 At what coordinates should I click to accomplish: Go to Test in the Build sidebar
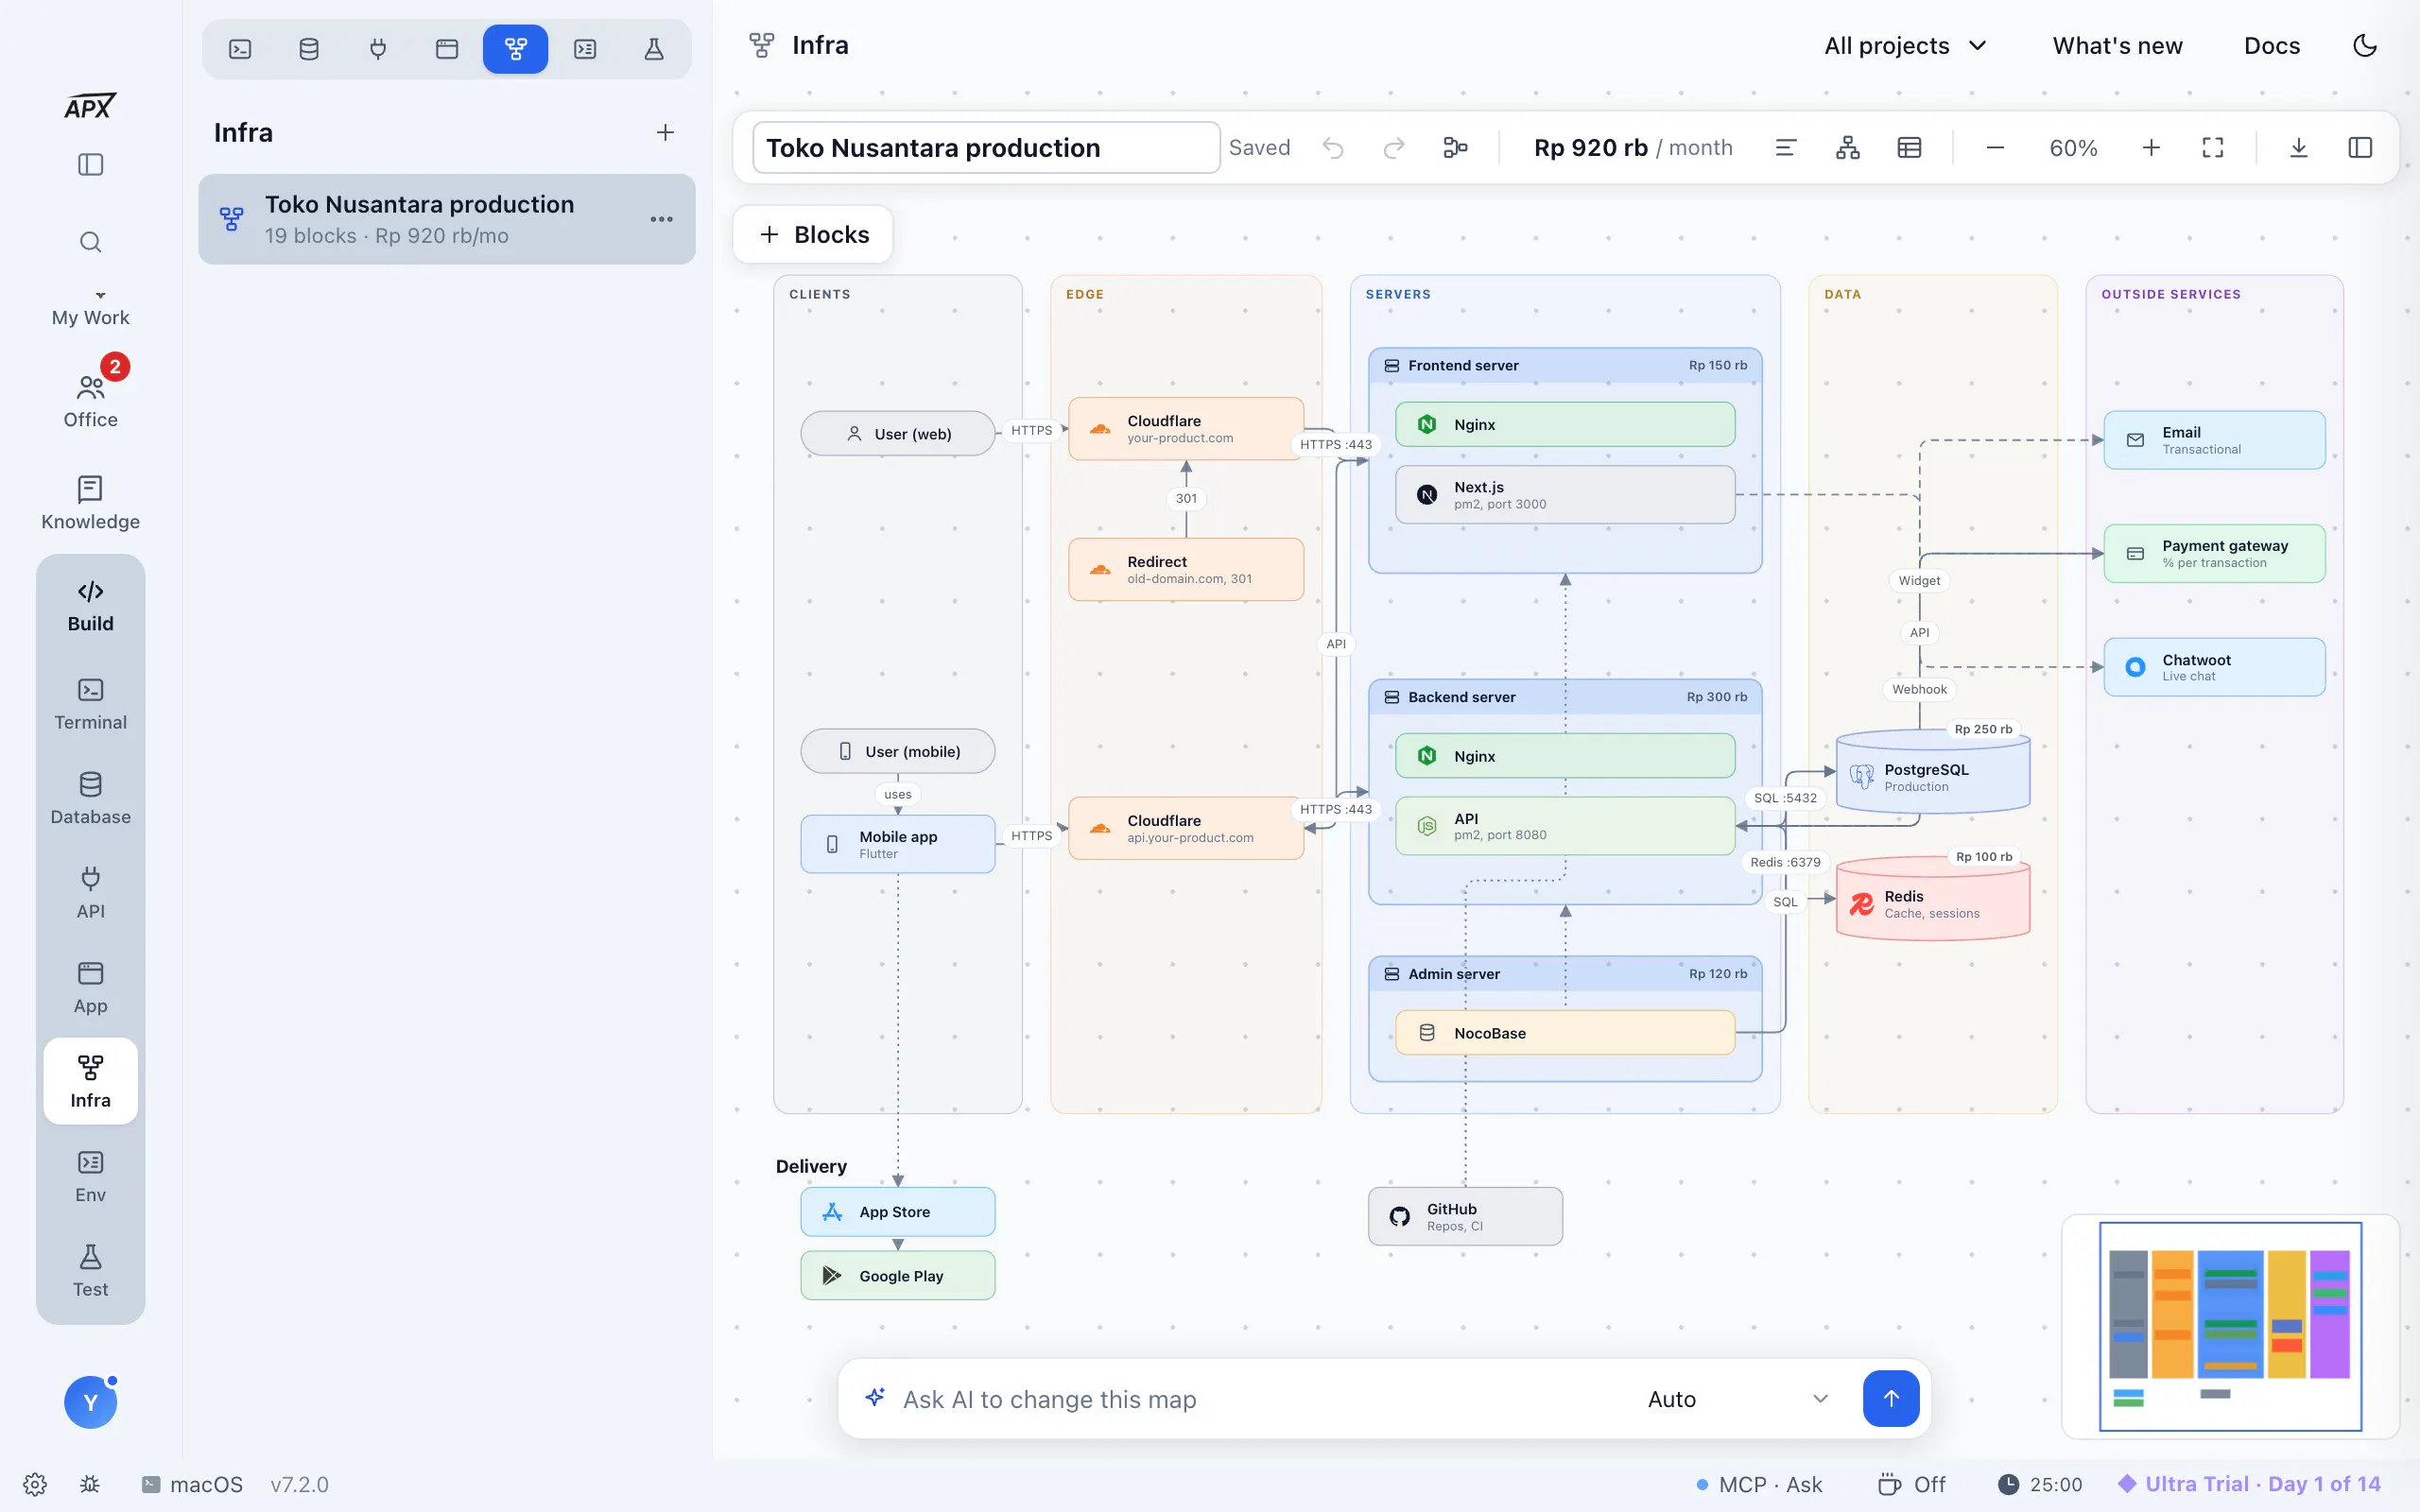[x=91, y=1271]
